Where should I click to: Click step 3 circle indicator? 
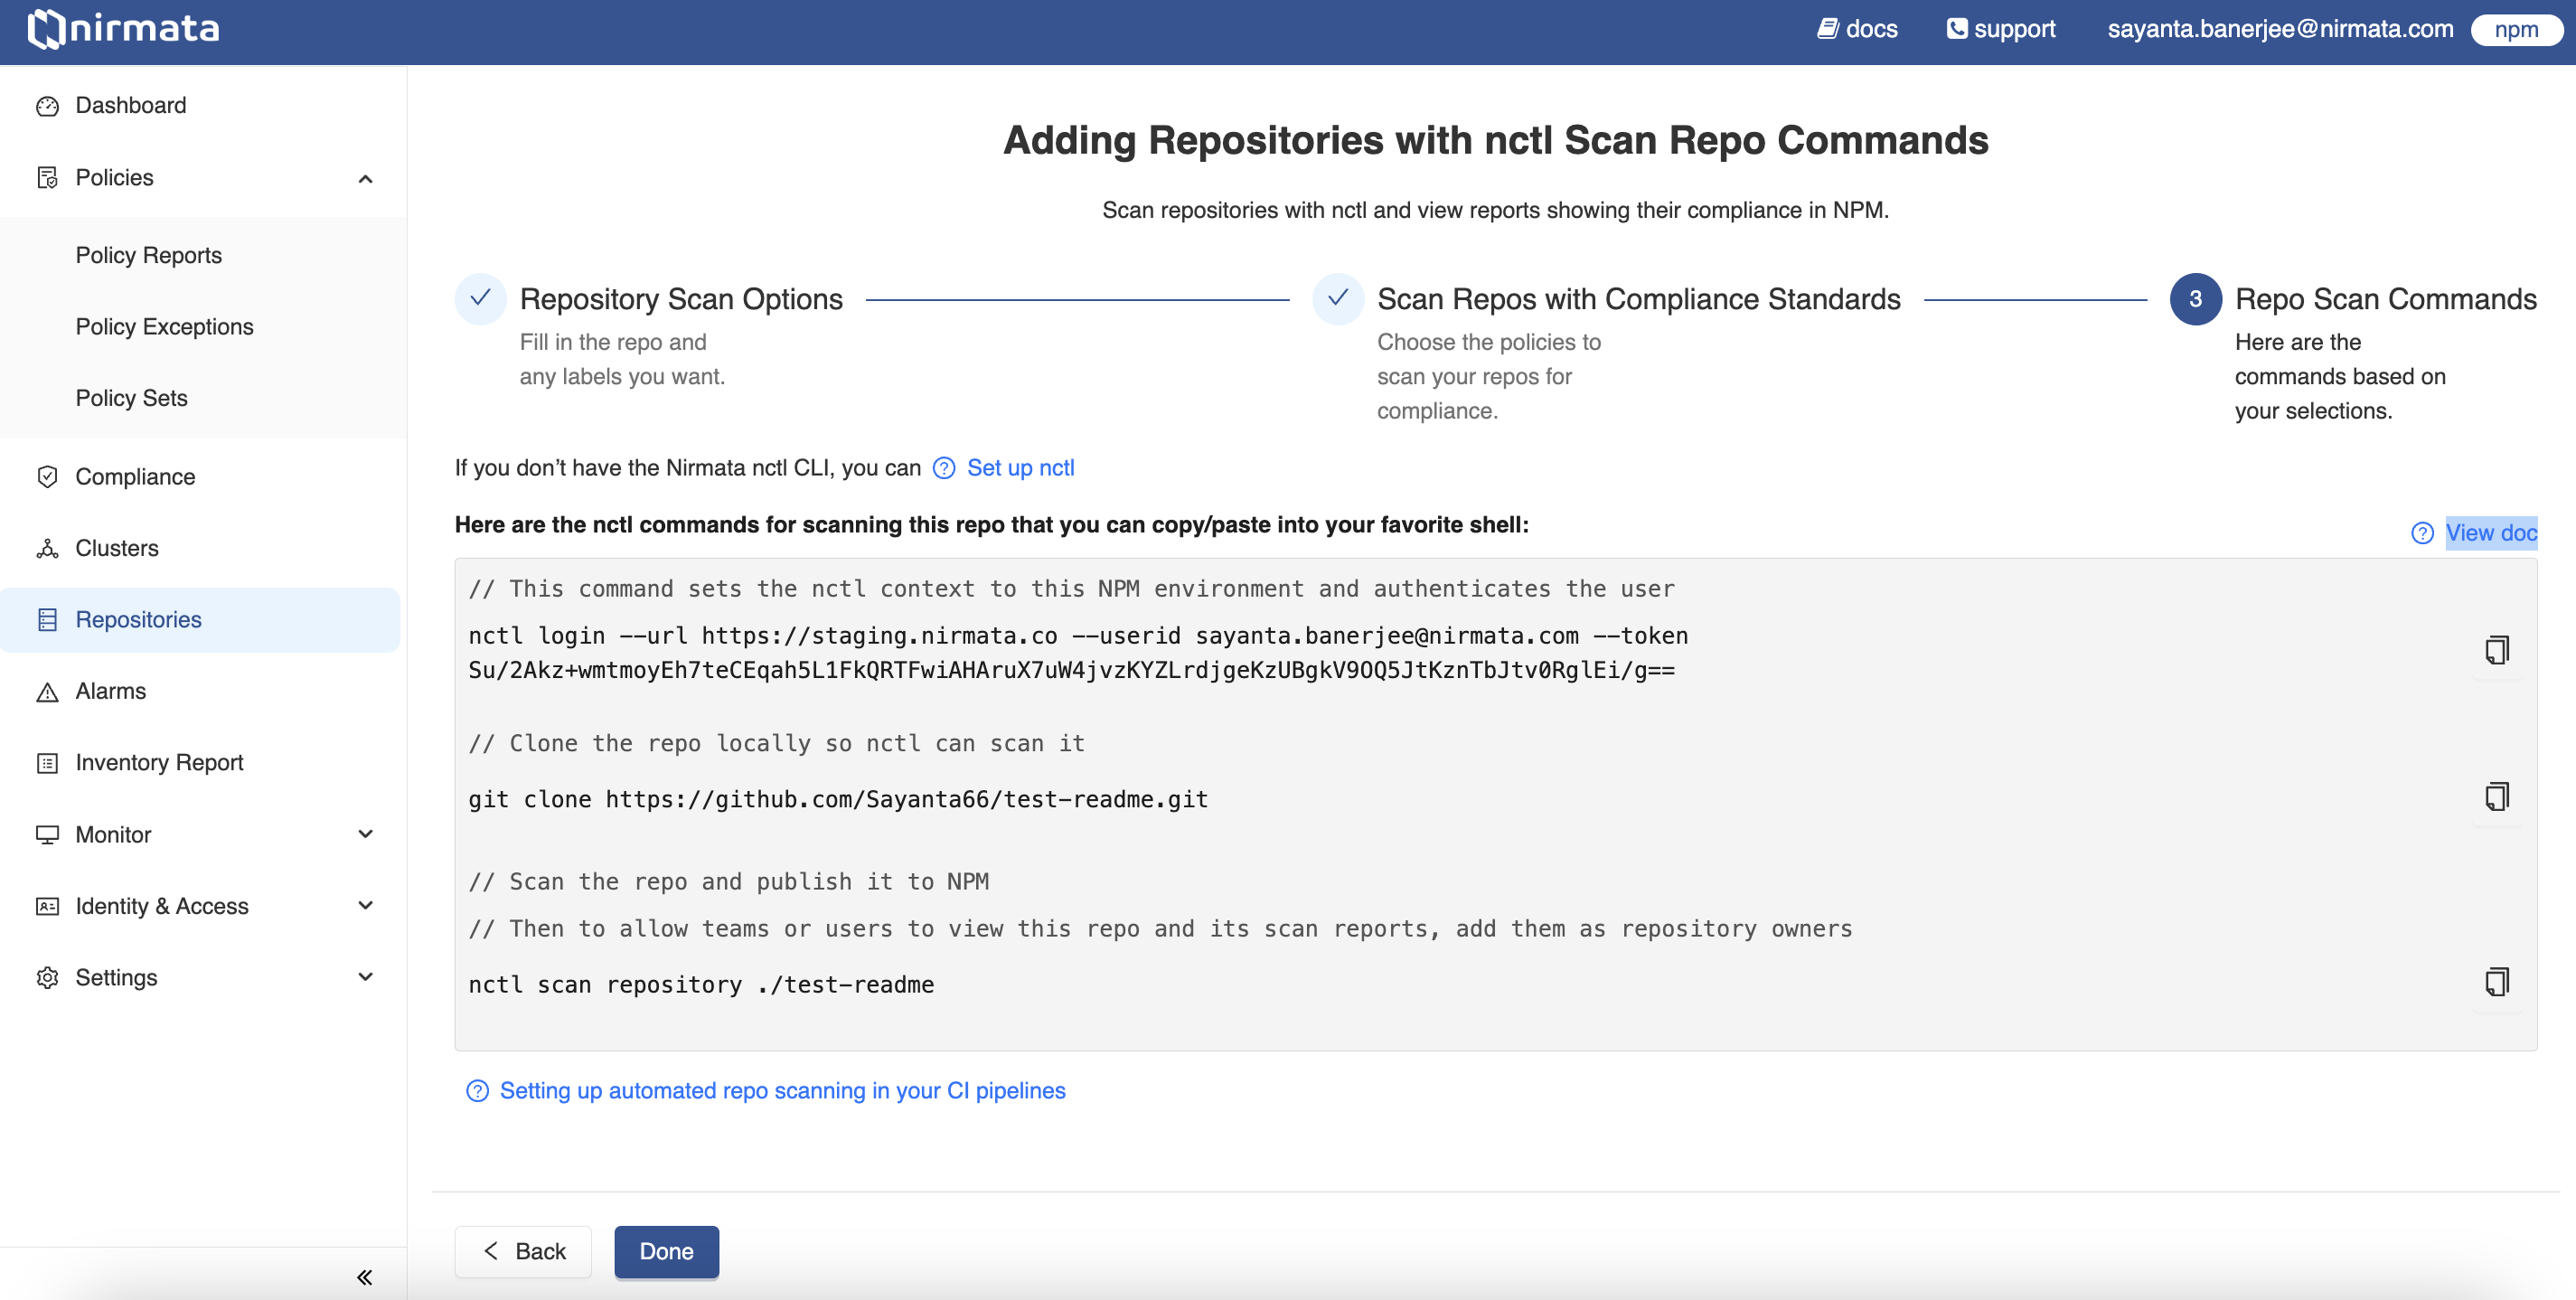[2195, 298]
